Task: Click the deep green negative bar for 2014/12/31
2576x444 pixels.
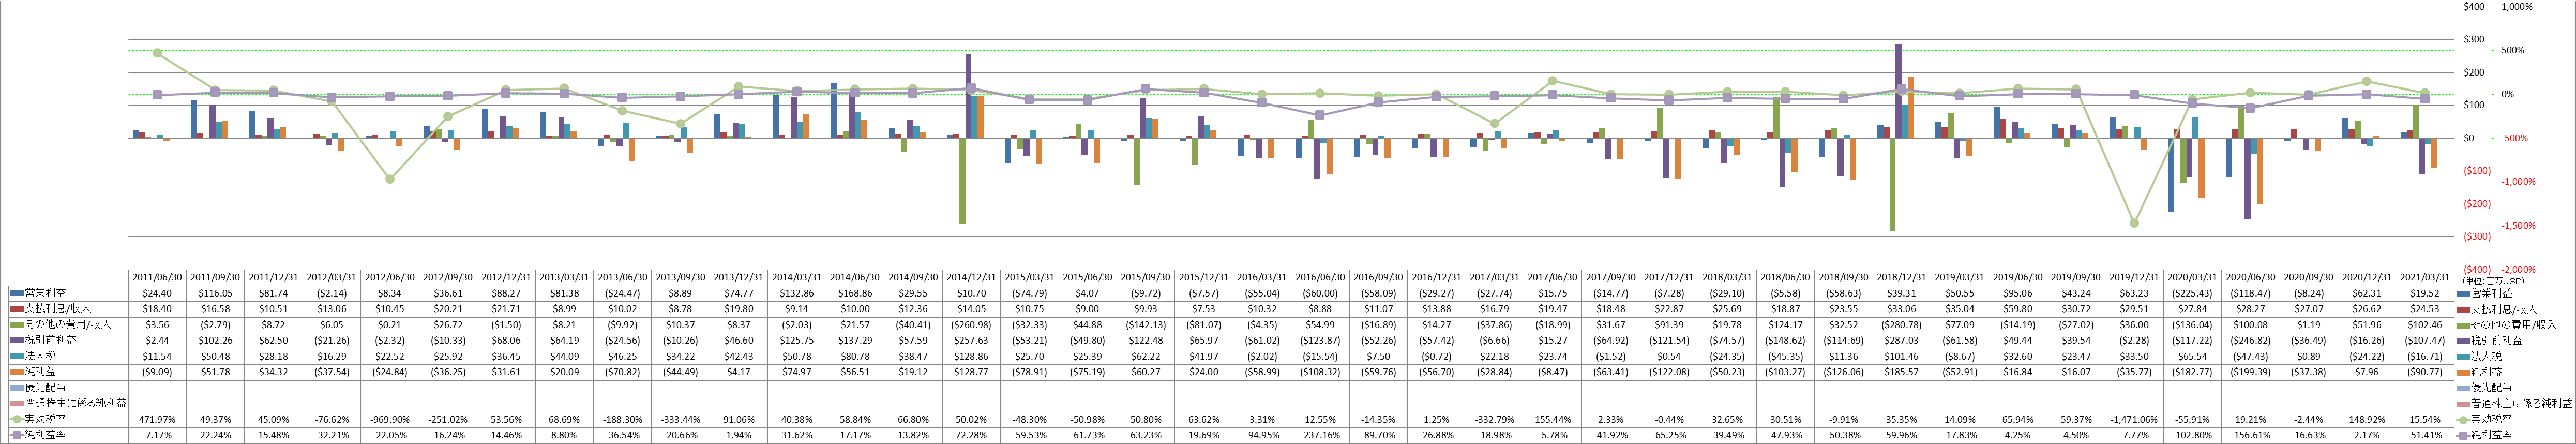Action: [x=962, y=180]
